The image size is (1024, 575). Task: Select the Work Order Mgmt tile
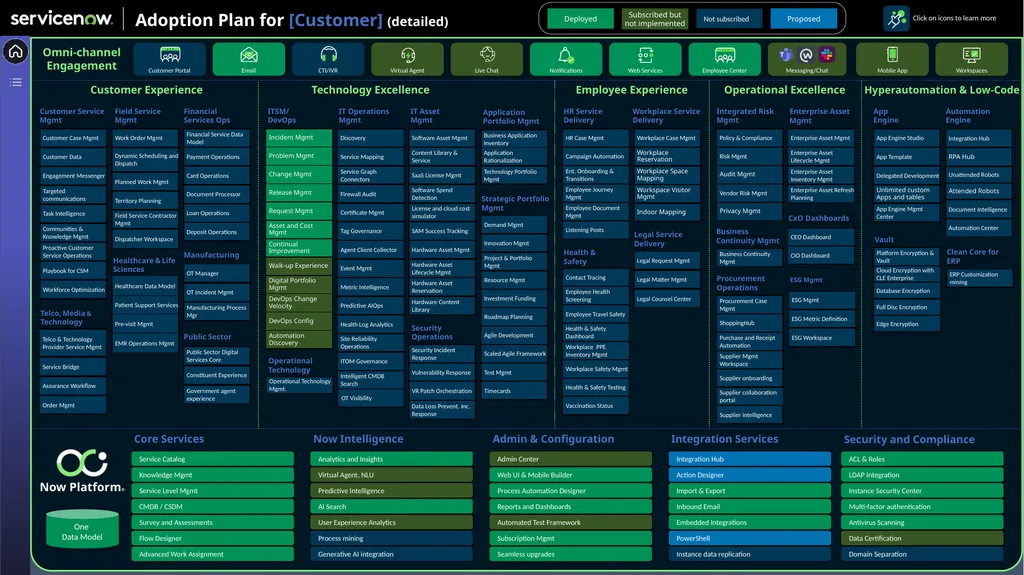pyautogui.click(x=145, y=138)
